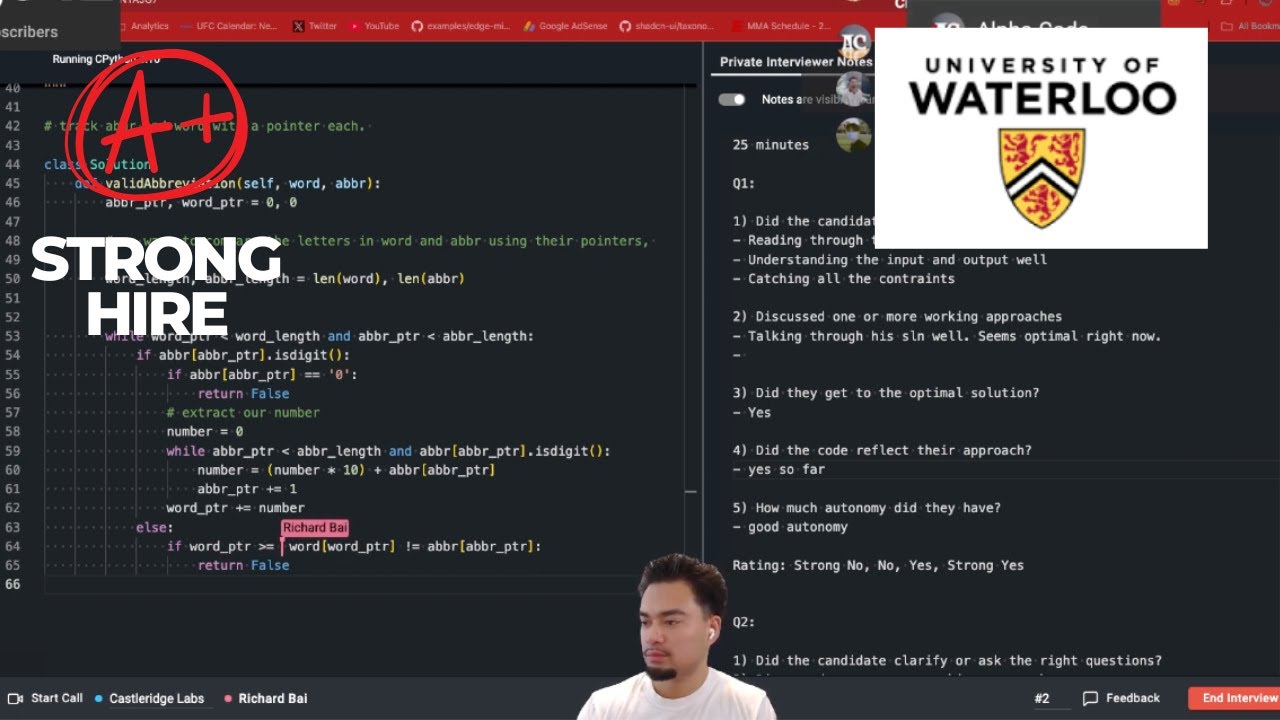
Task: Click code line 61 'abbr_ptr += 1'
Action: coord(247,489)
